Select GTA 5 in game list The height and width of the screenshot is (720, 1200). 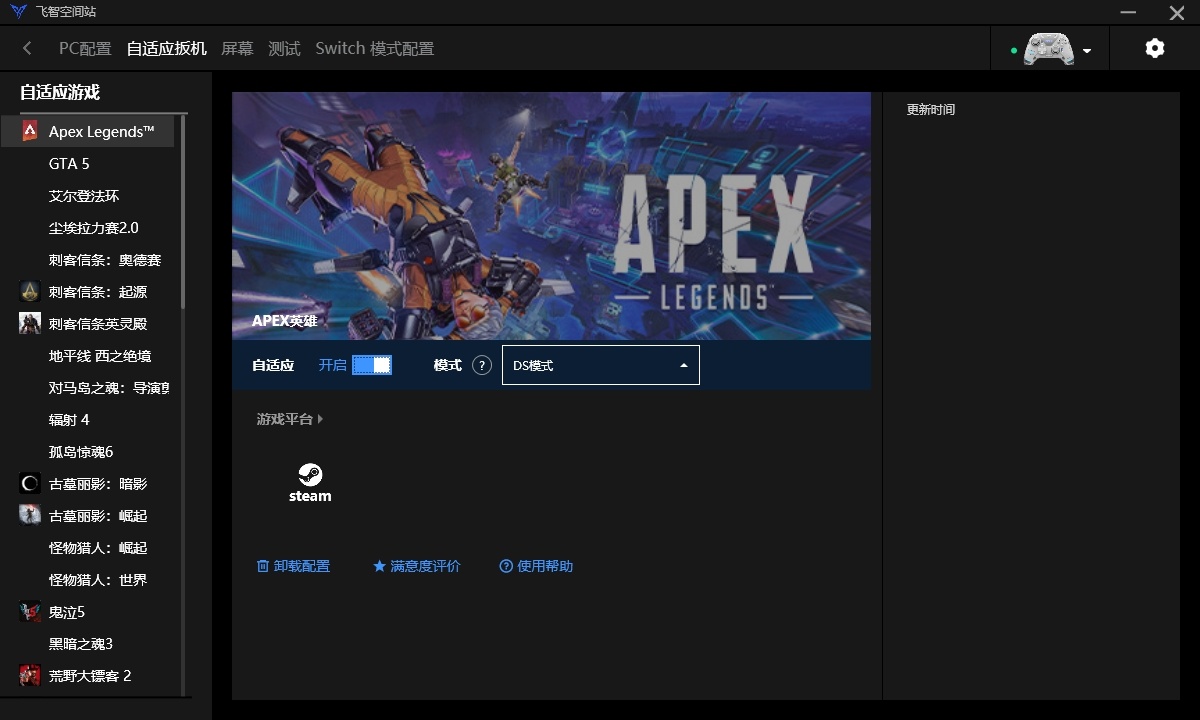pos(87,163)
